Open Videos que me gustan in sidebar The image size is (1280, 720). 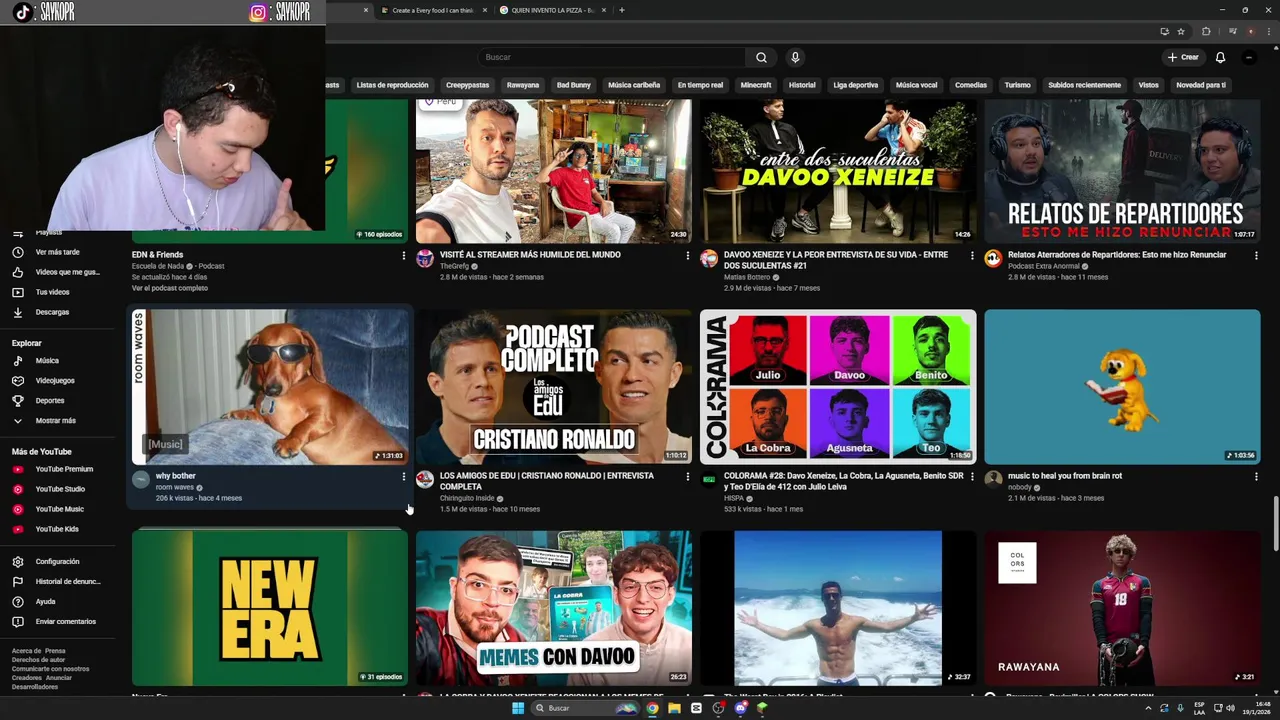point(57,272)
